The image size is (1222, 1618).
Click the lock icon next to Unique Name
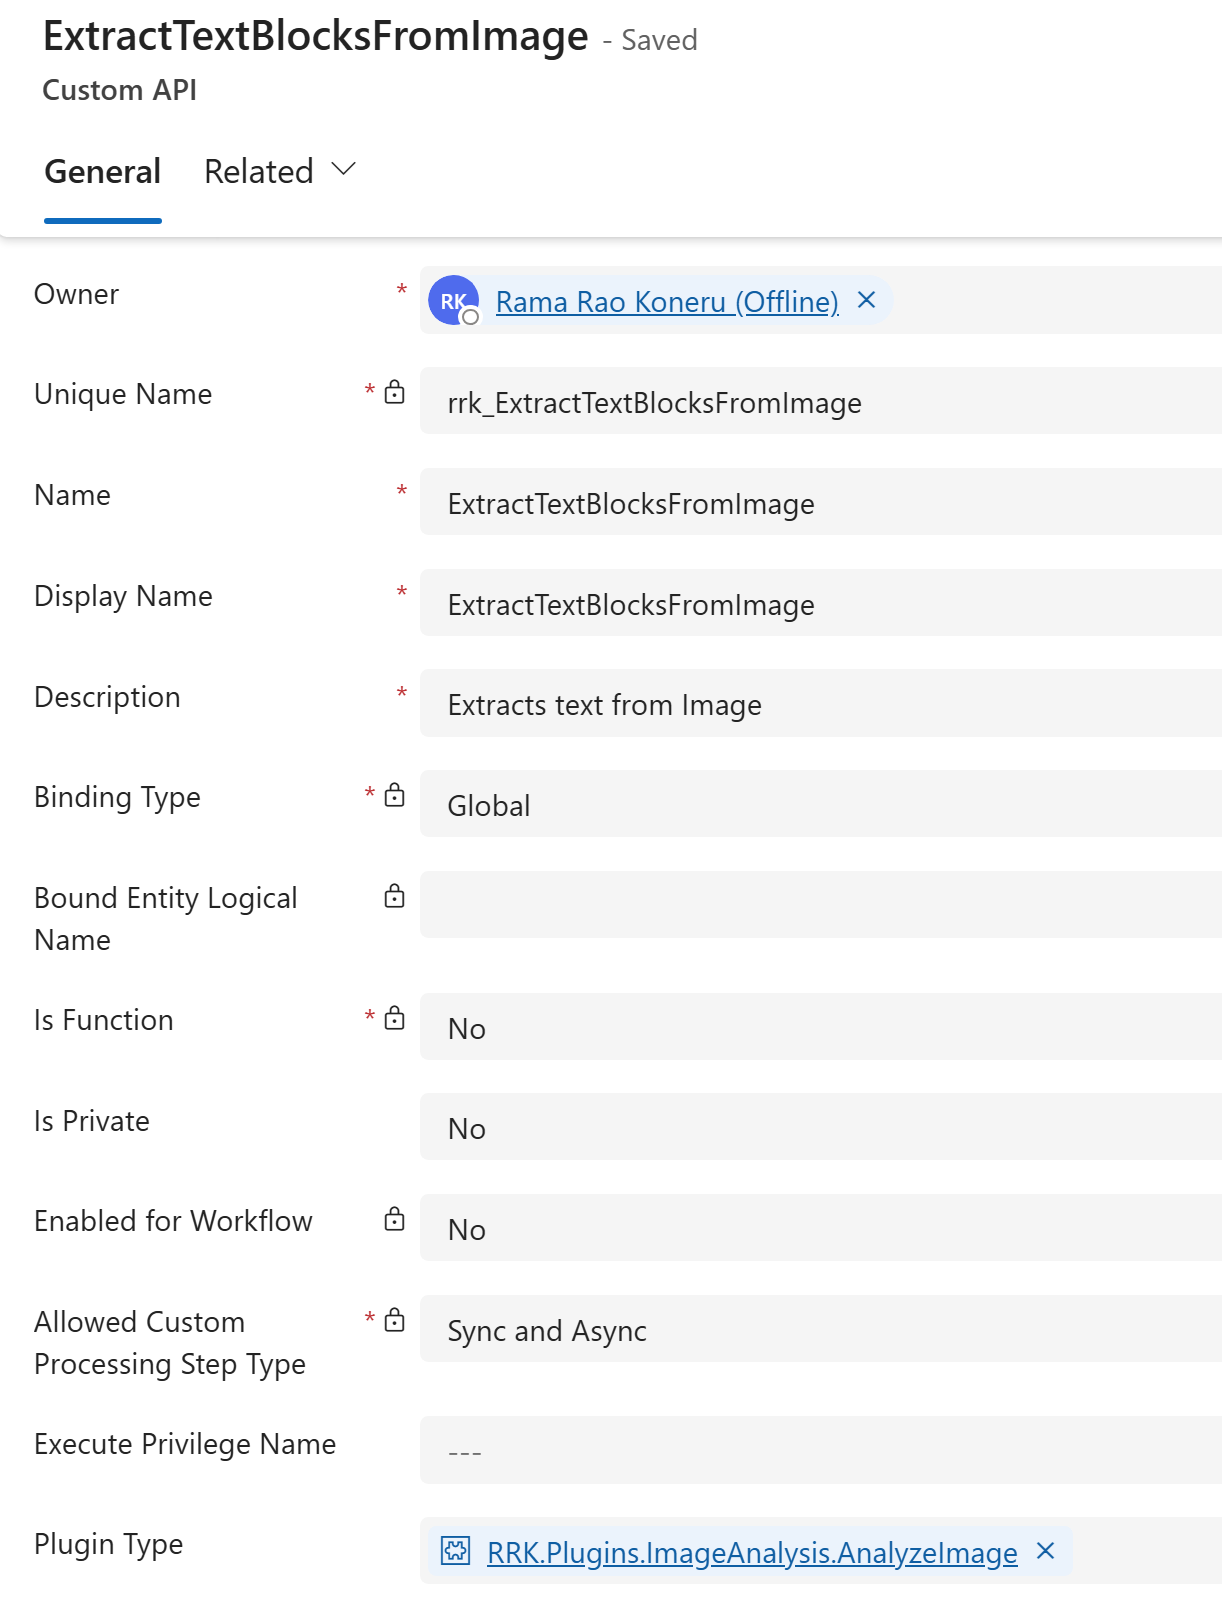coord(395,392)
